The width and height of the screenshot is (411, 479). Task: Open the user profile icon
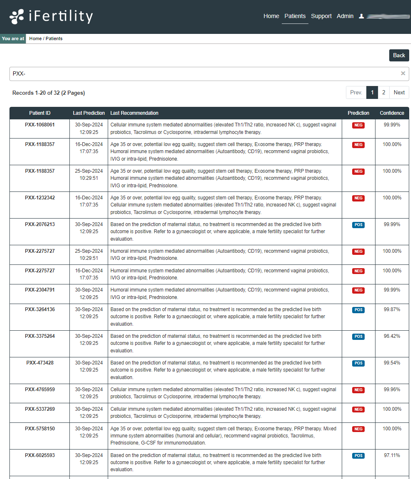[361, 16]
